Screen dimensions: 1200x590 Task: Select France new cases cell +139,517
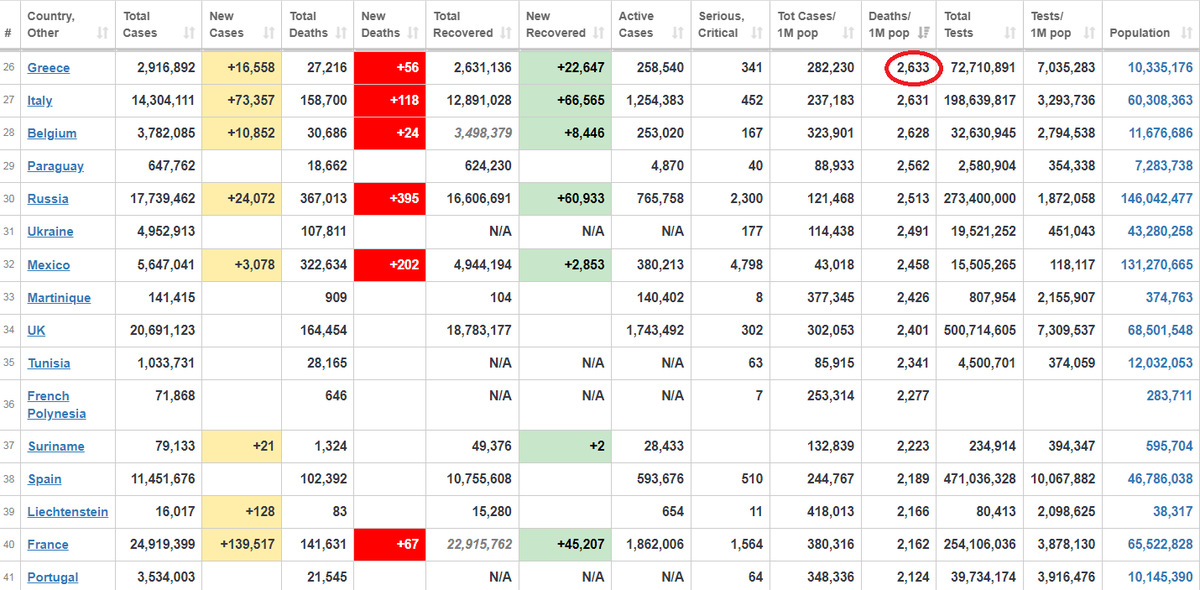pos(241,545)
